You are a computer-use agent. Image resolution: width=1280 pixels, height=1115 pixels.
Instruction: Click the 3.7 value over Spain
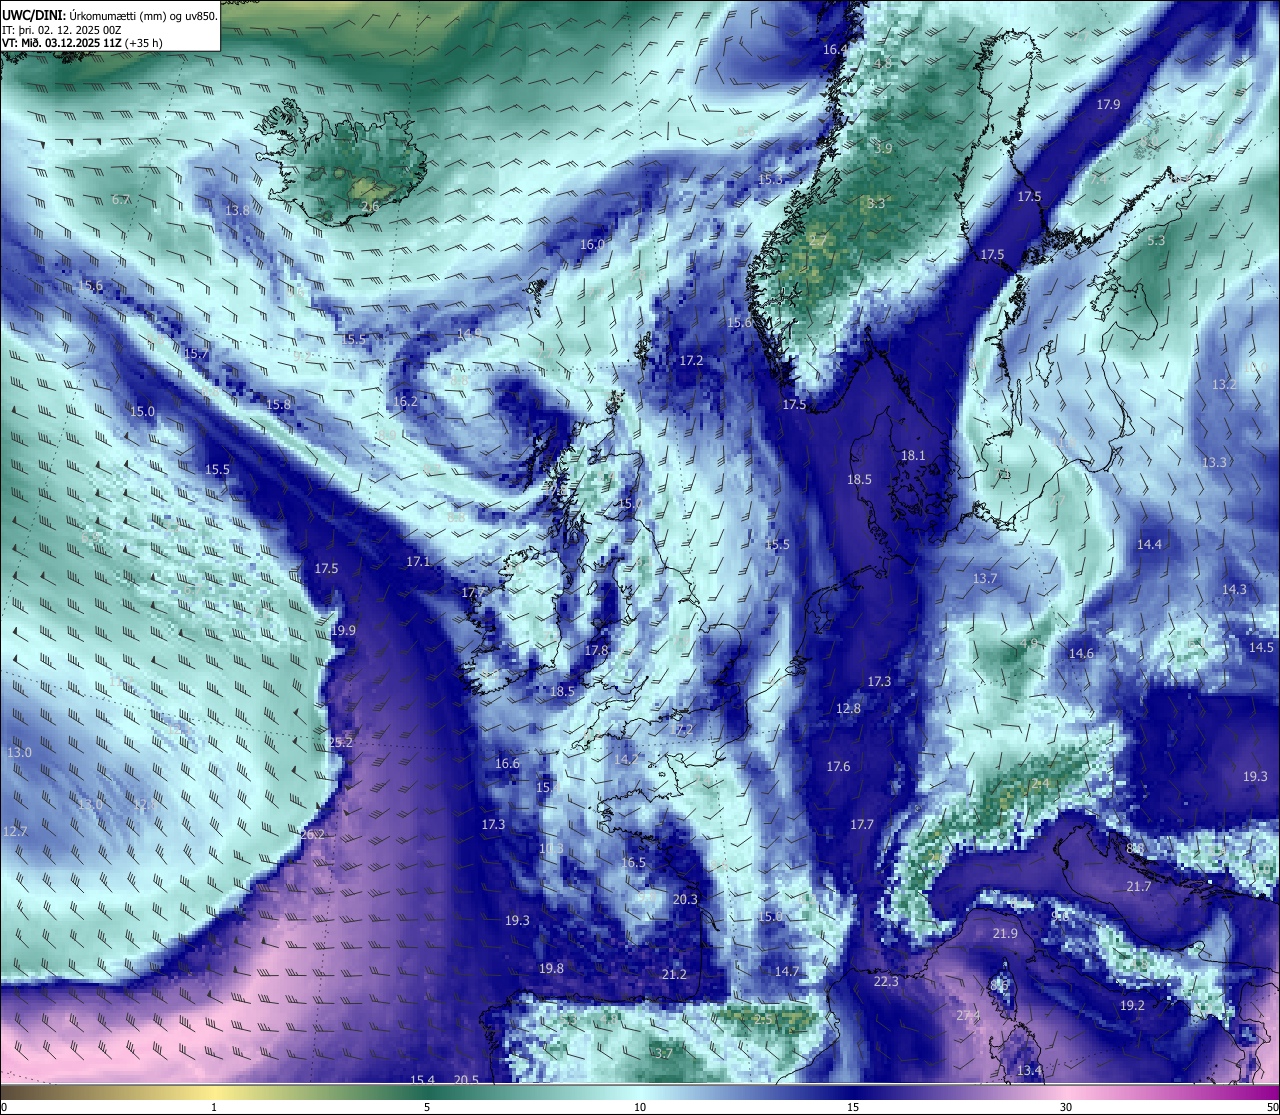[664, 1053]
